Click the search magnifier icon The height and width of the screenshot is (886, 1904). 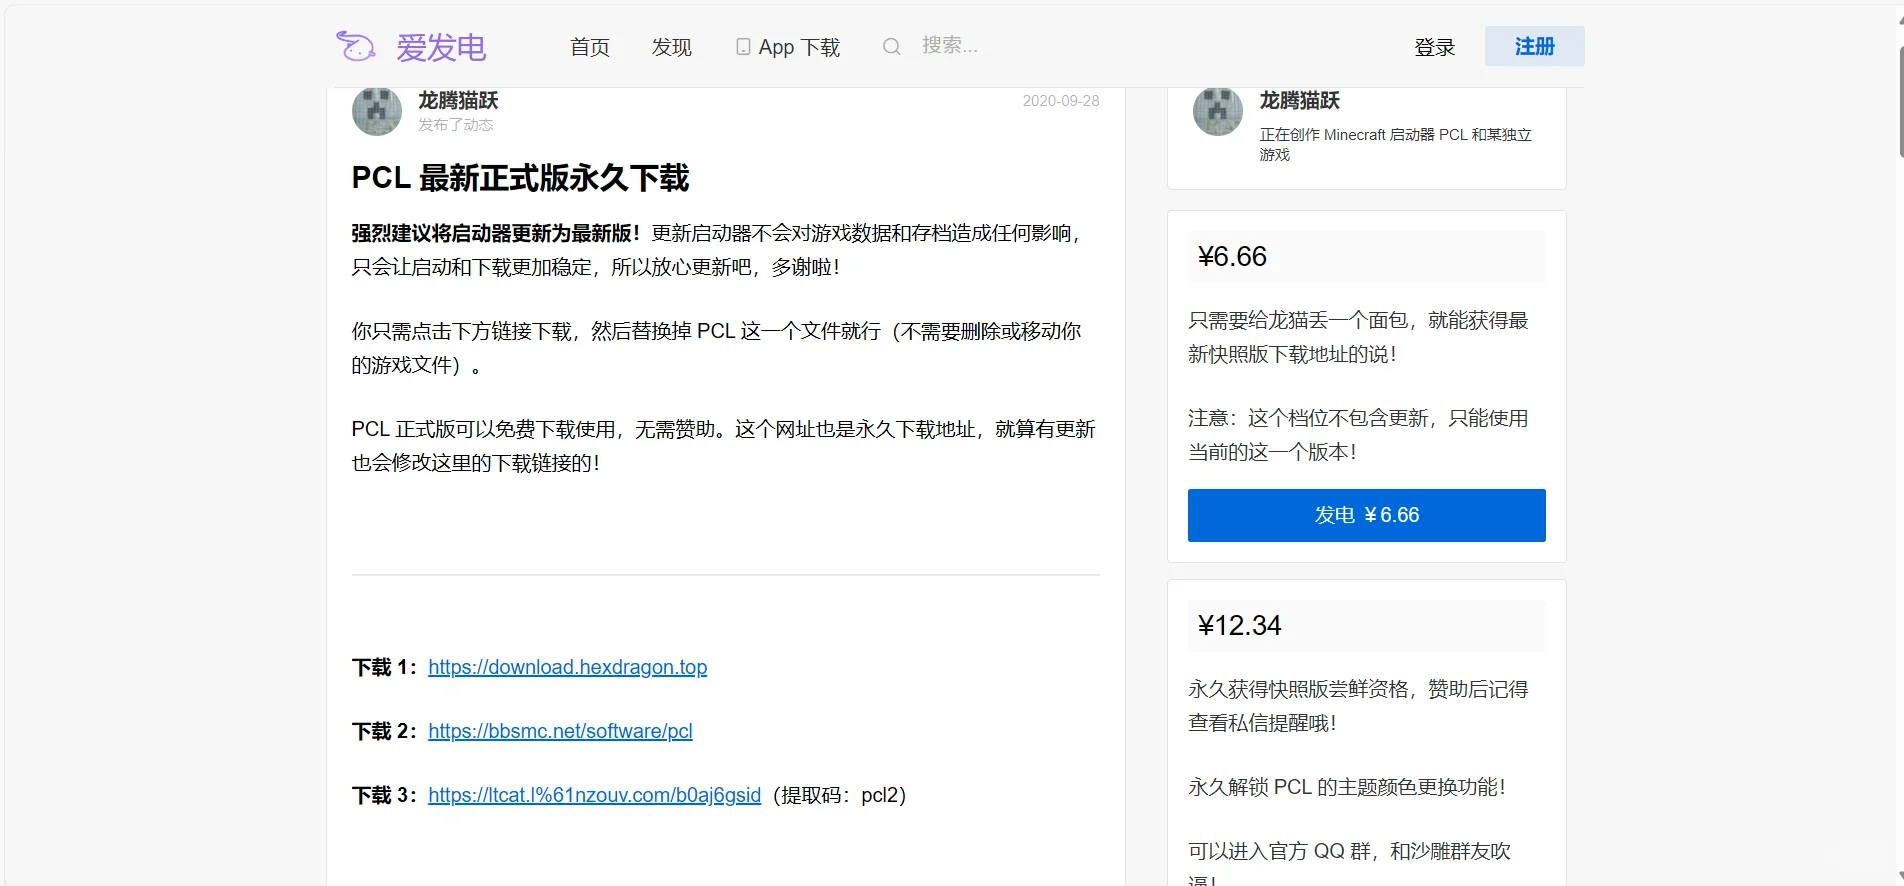click(x=891, y=46)
